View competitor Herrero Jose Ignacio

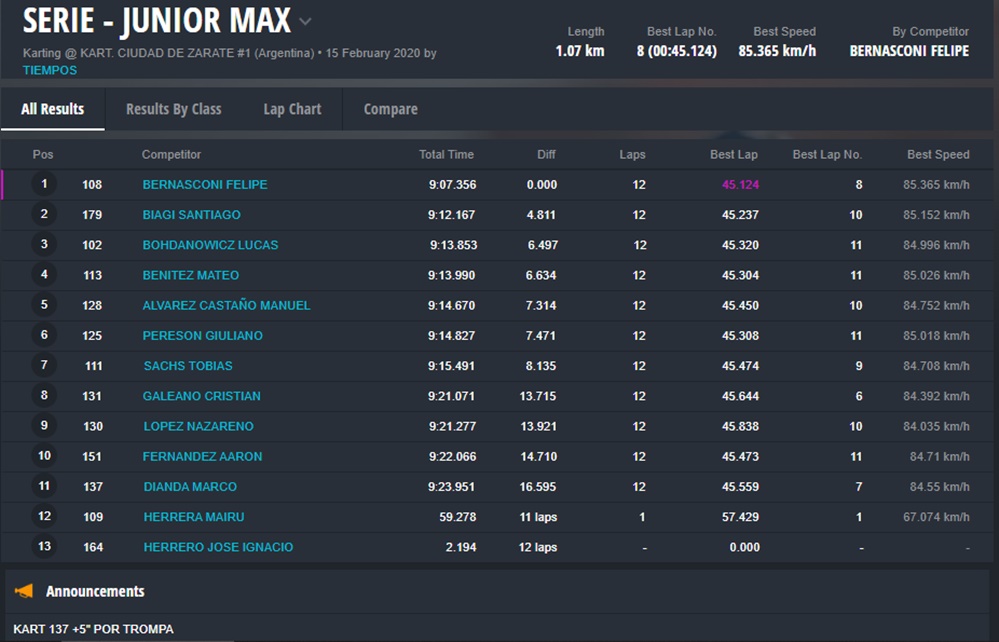click(218, 547)
